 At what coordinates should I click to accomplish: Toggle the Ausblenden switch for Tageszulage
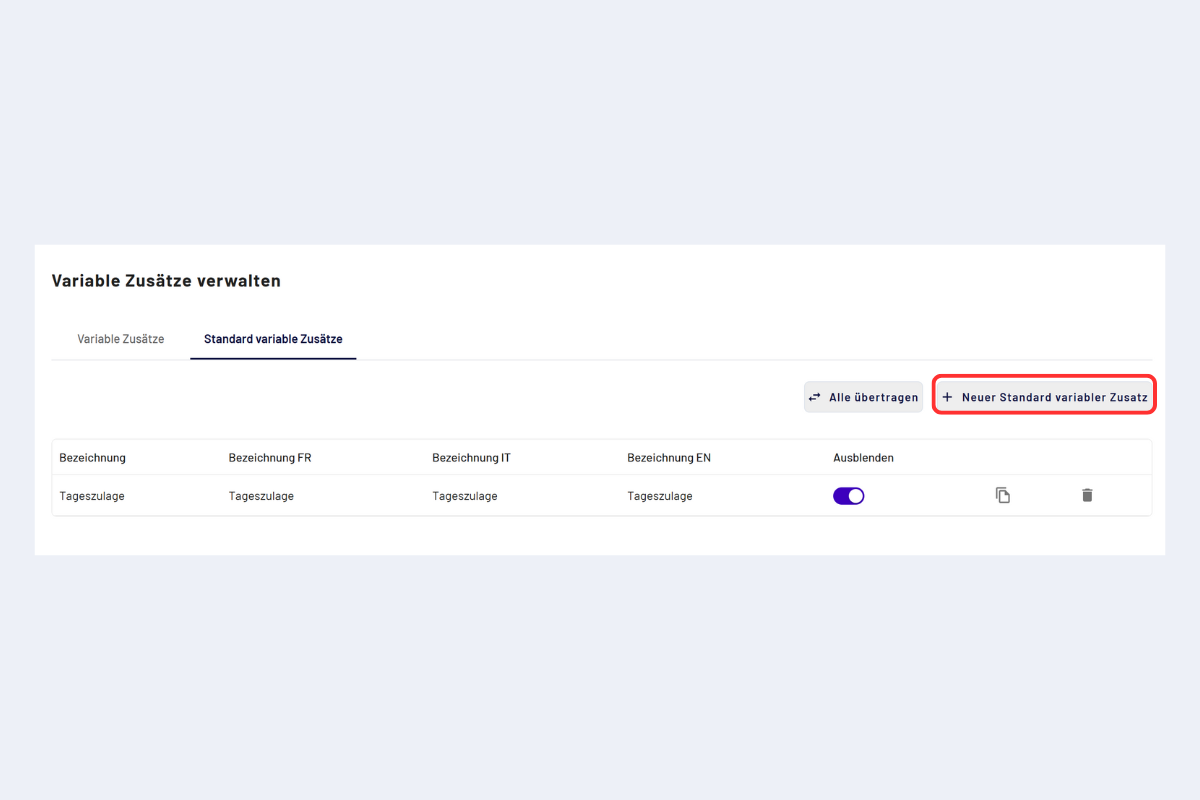point(848,496)
